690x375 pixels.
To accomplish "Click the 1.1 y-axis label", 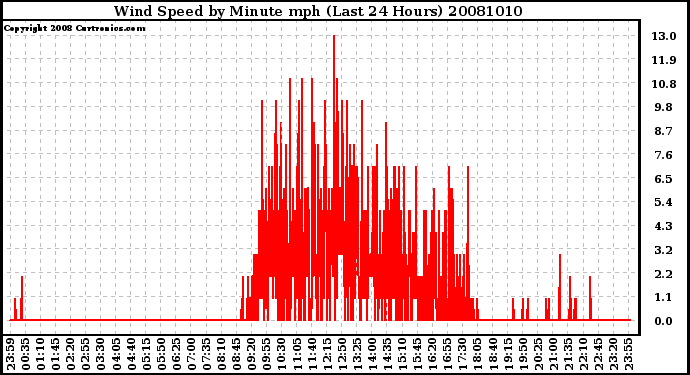I will (664, 297).
